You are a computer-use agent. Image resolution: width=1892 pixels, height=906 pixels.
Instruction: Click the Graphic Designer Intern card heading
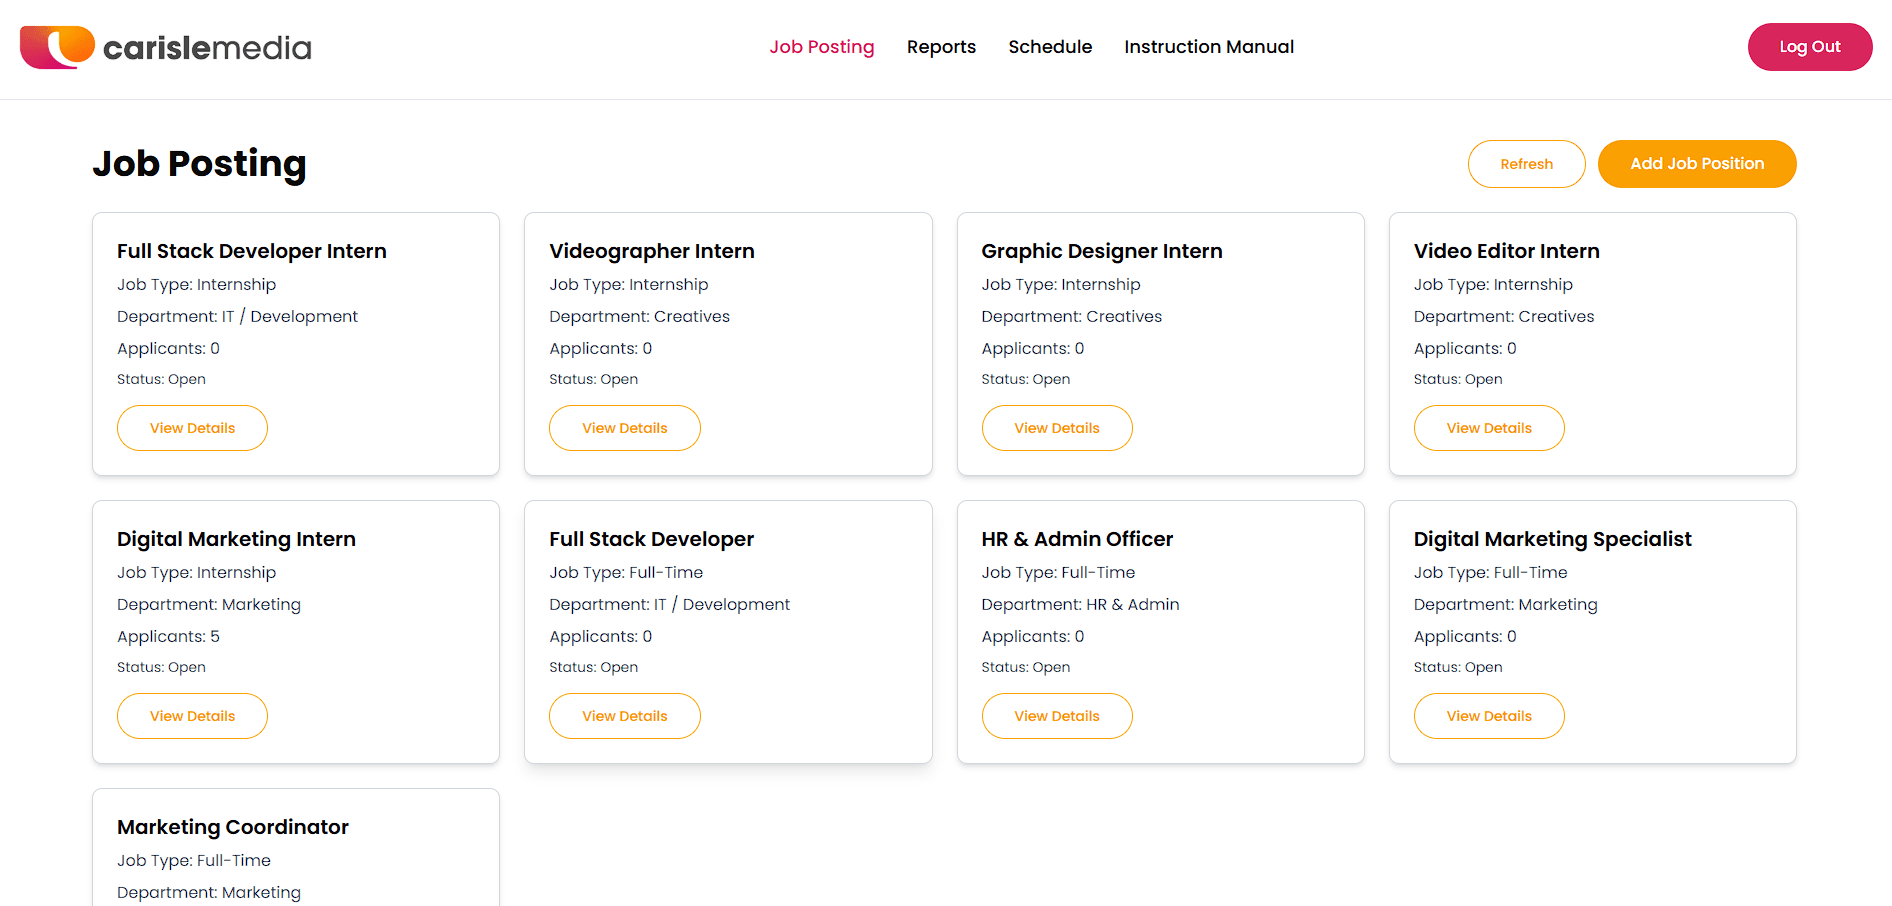(1102, 251)
